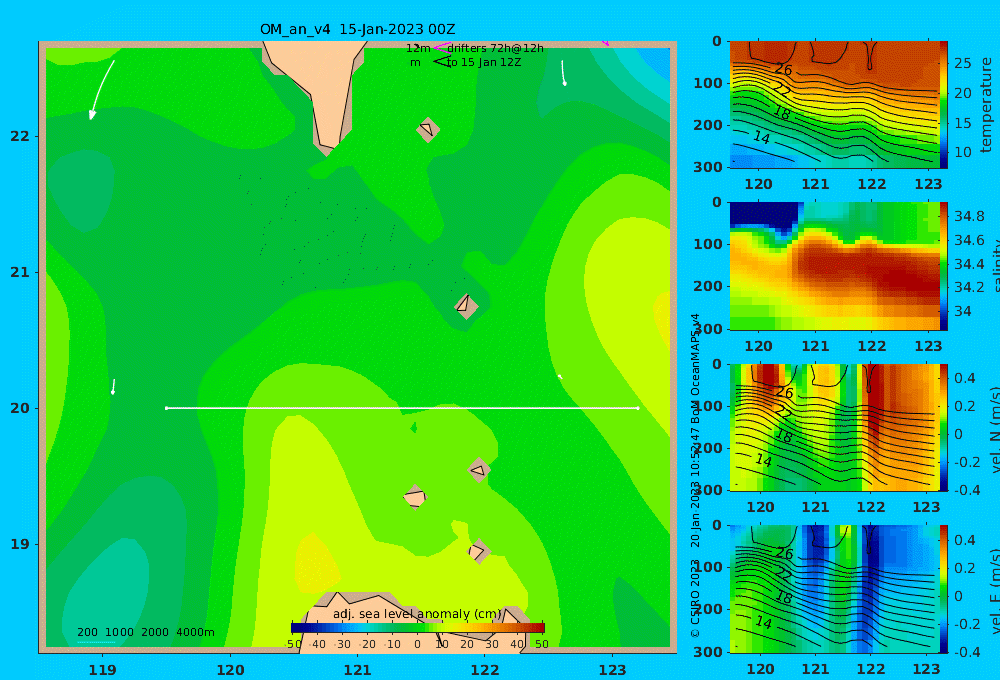
Task: Open the vel. E section panel
Action: (835, 589)
